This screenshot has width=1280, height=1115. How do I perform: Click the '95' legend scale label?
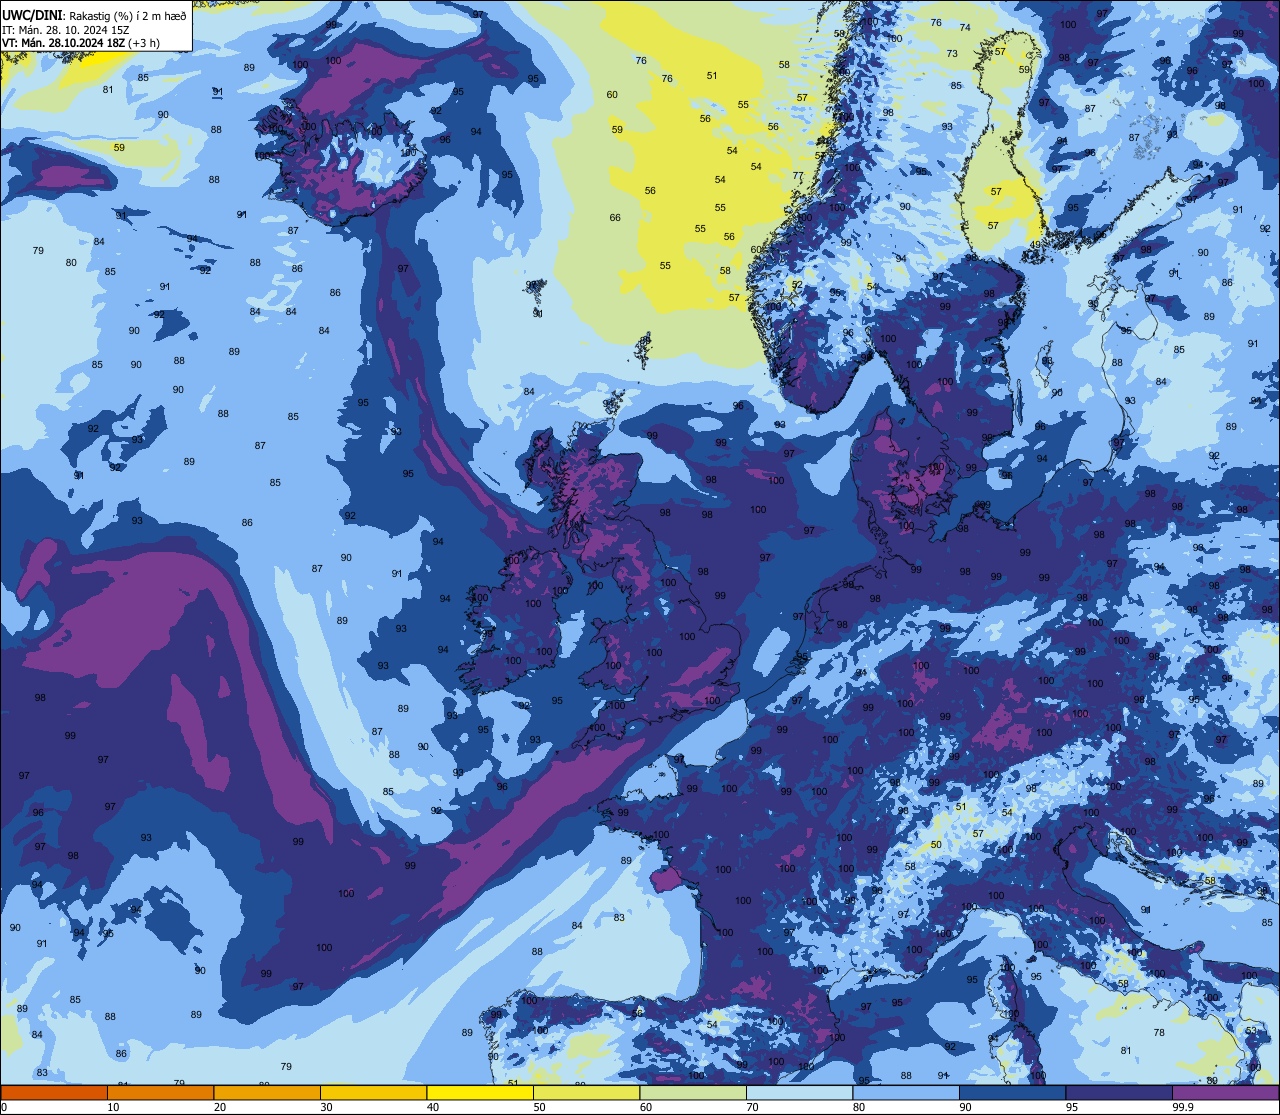pyautogui.click(x=1072, y=1107)
